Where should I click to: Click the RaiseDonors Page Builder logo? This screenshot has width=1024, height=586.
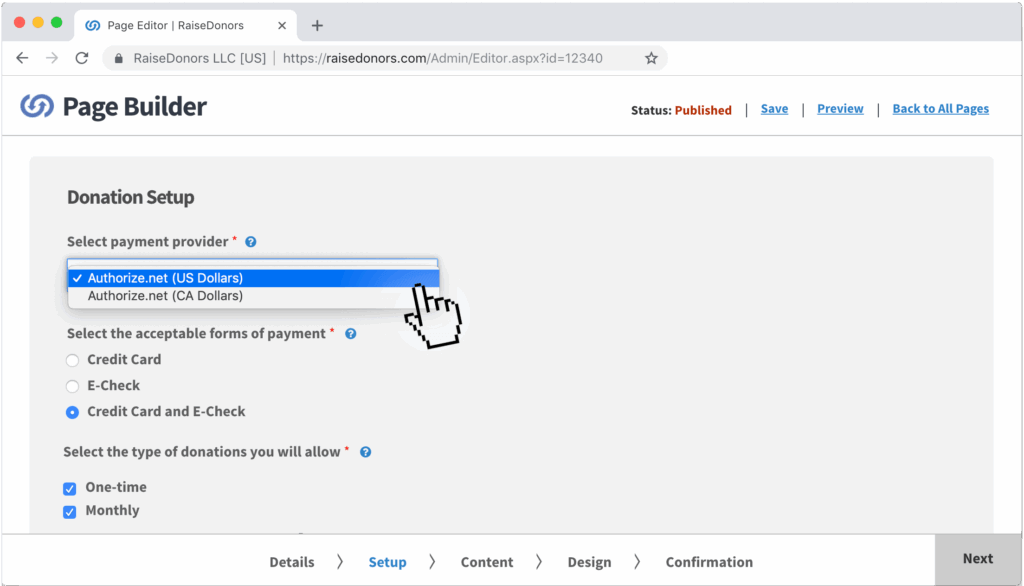[113, 107]
